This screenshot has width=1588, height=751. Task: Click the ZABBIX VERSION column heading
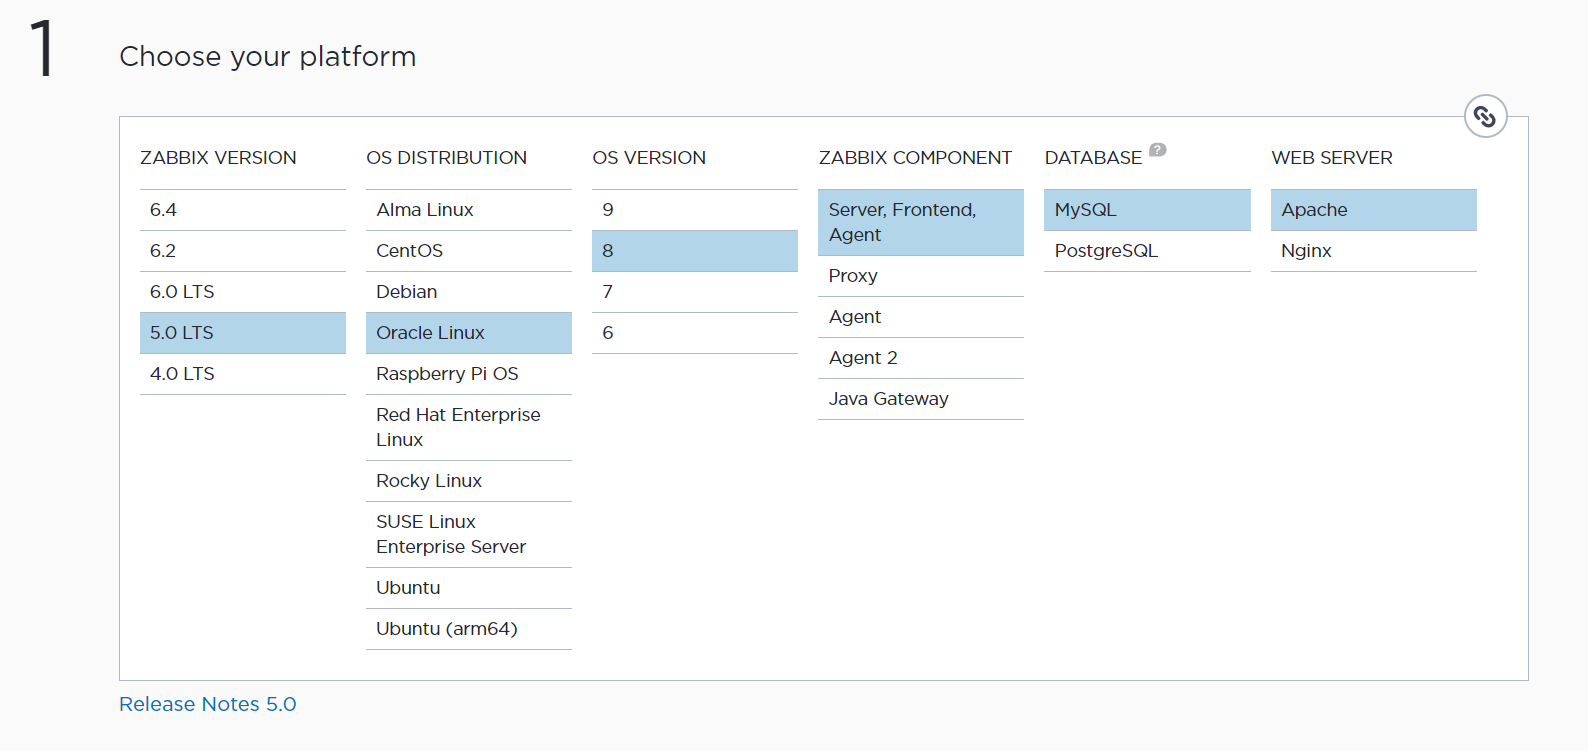pos(218,158)
